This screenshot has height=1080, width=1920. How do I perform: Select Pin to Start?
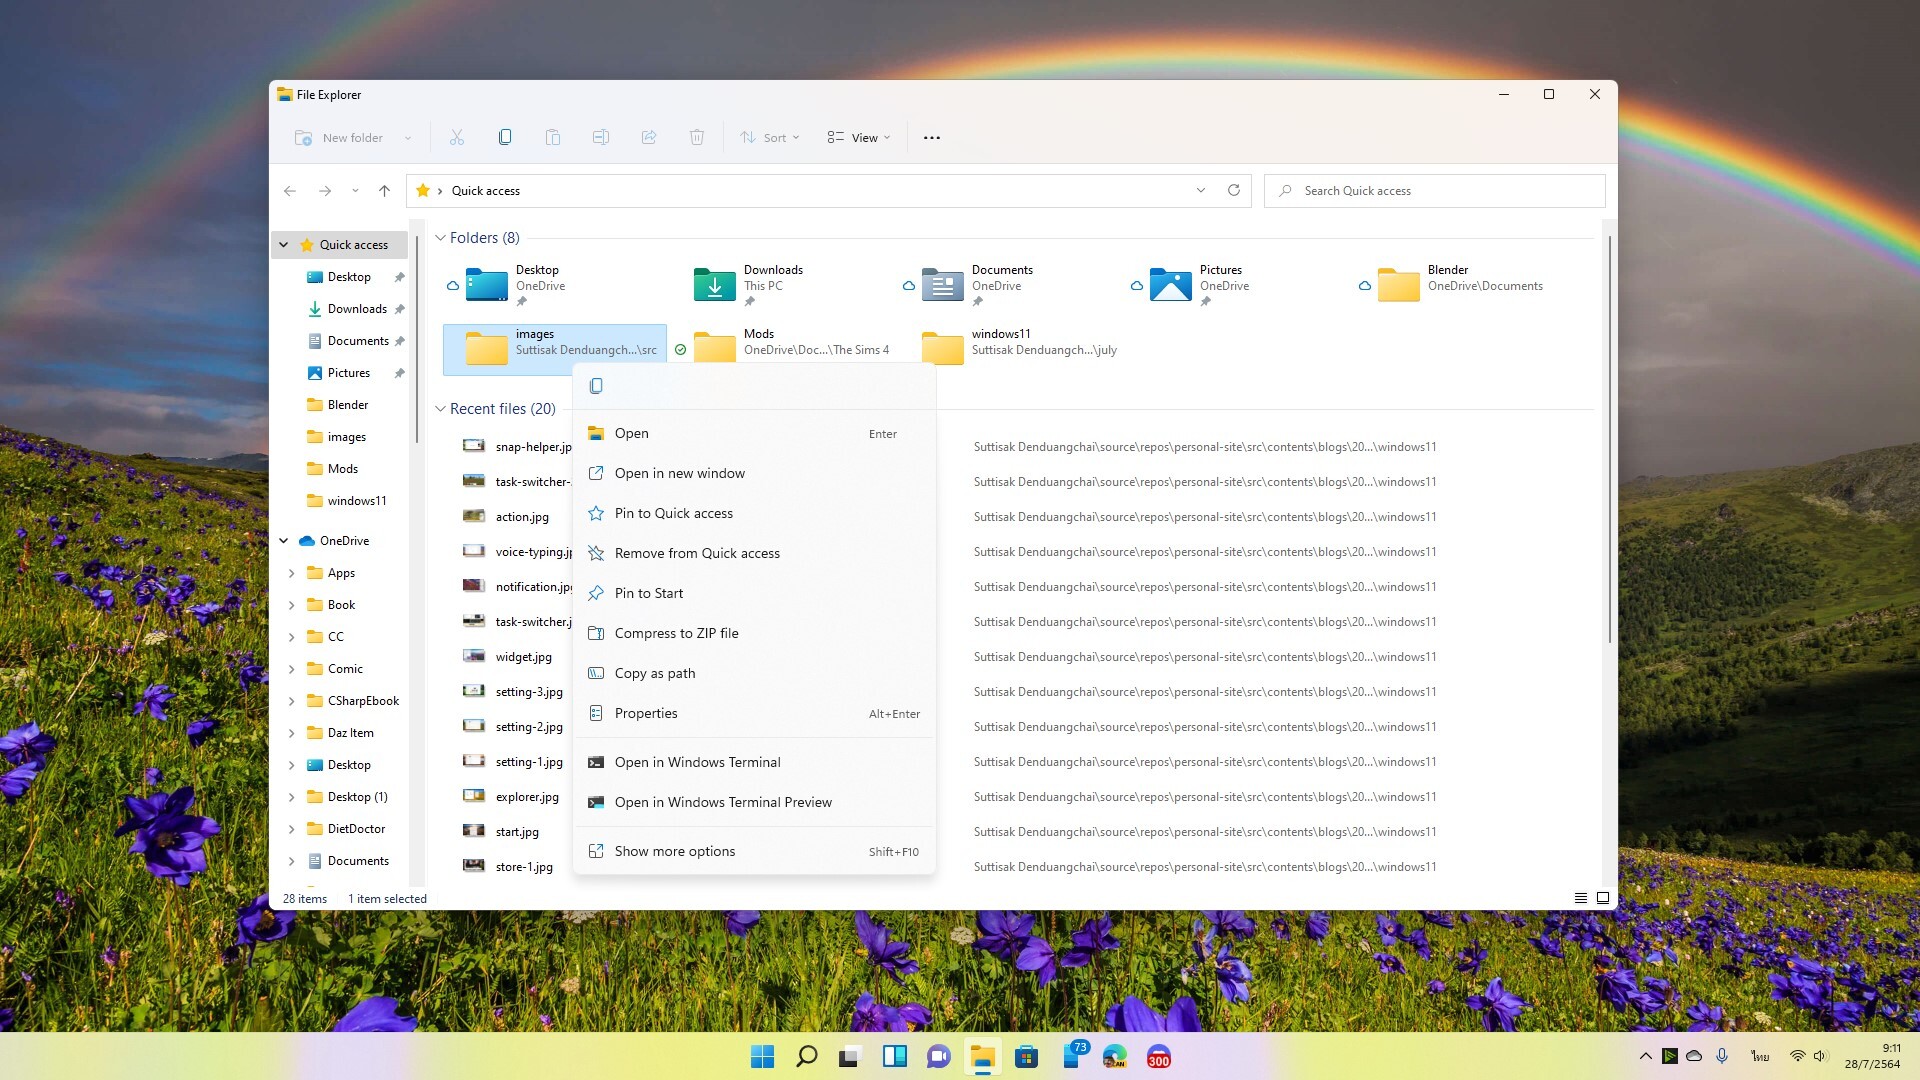click(754, 593)
